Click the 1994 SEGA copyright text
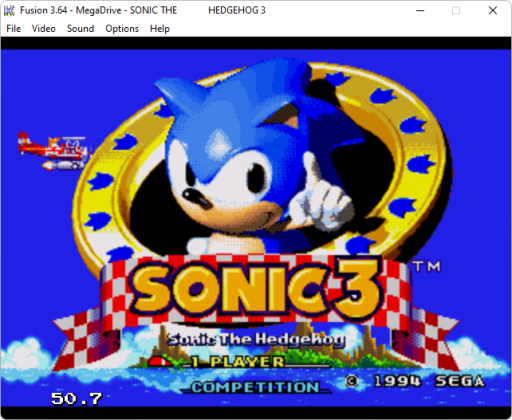Viewport: 512px width, 420px height. [415, 381]
